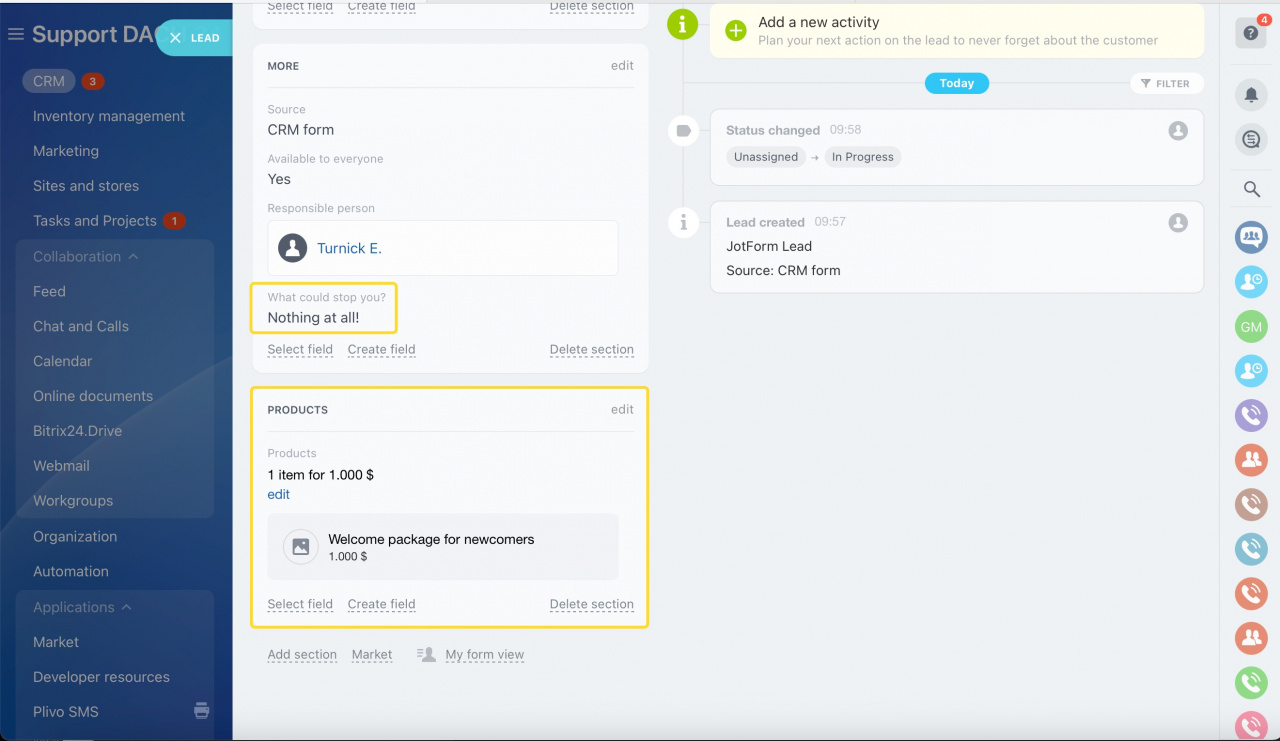Open Online documents
Image resolution: width=1280 pixels, height=741 pixels.
click(x=93, y=396)
